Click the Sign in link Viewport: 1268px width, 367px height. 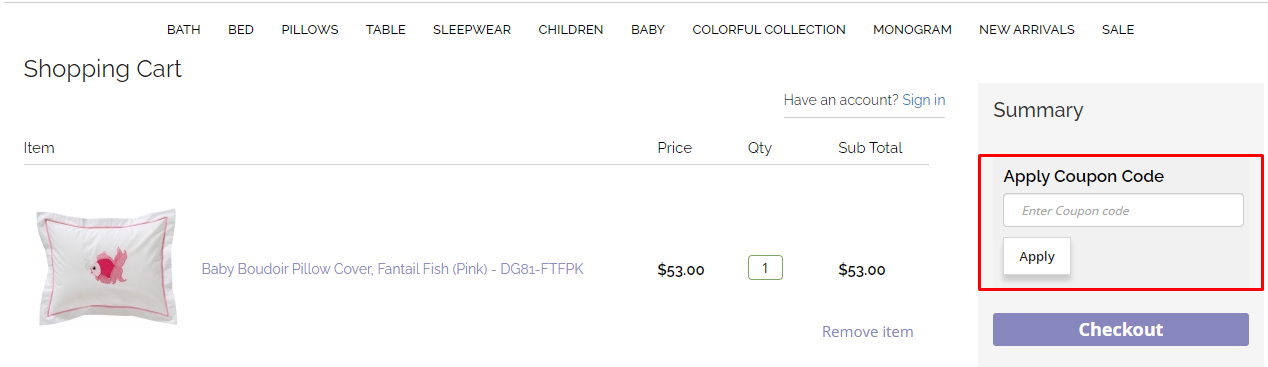click(924, 100)
